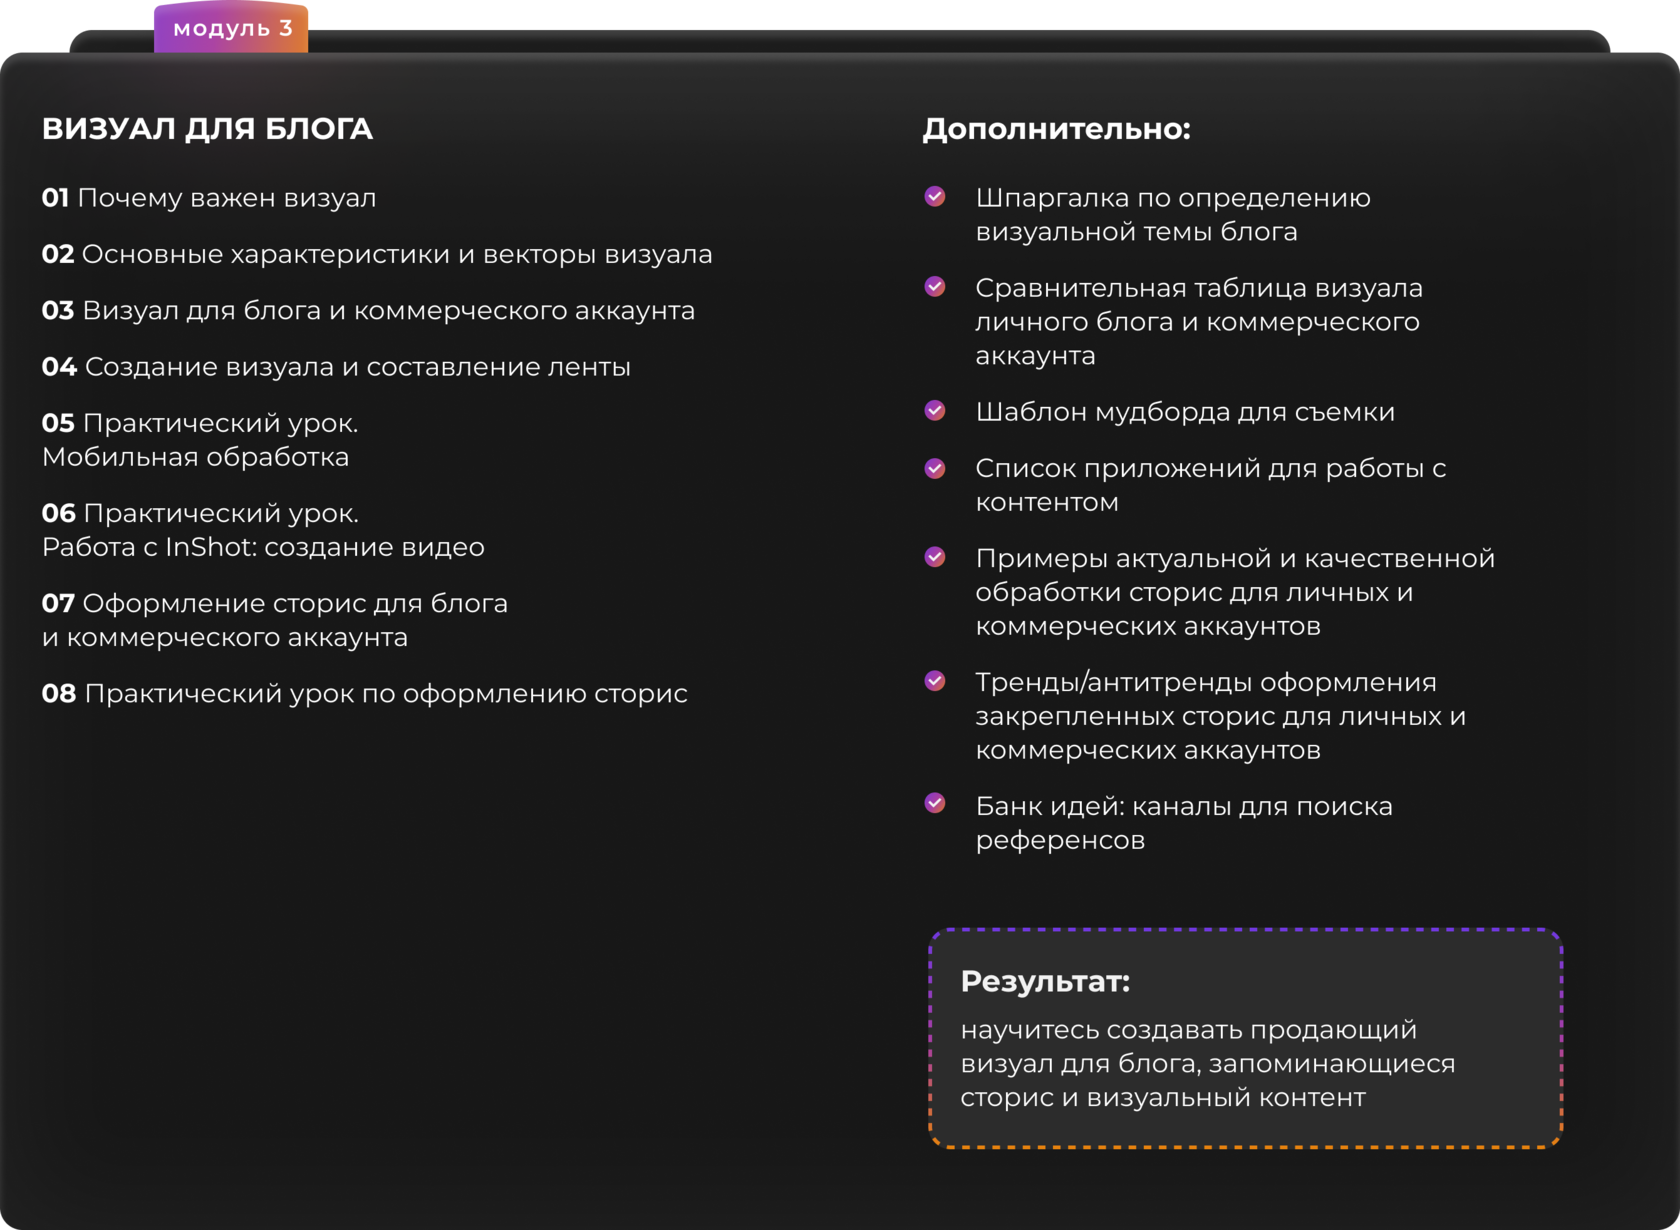The height and width of the screenshot is (1230, 1680).
Task: Click text Сравнительная таблица визуала личного блога
Action: coord(1199,321)
